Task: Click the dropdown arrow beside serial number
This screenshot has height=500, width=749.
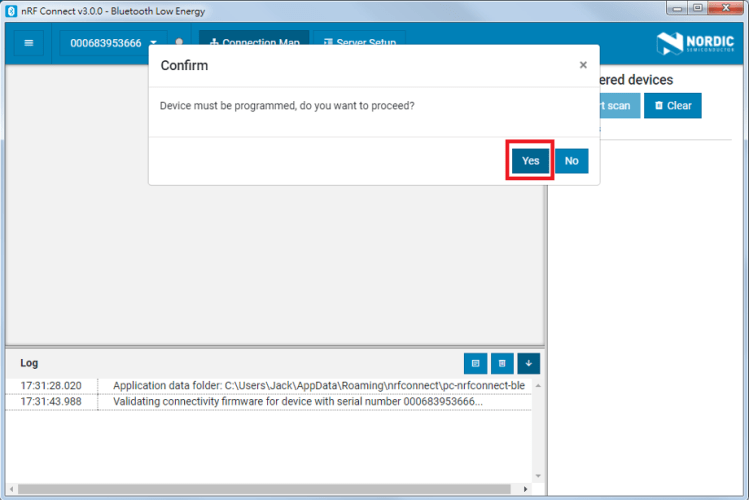Action: pyautogui.click(x=153, y=43)
